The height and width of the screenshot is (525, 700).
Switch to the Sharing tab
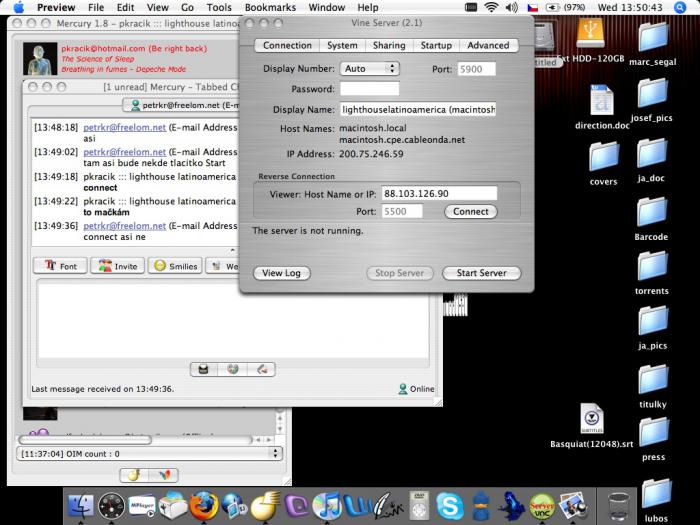coord(389,46)
